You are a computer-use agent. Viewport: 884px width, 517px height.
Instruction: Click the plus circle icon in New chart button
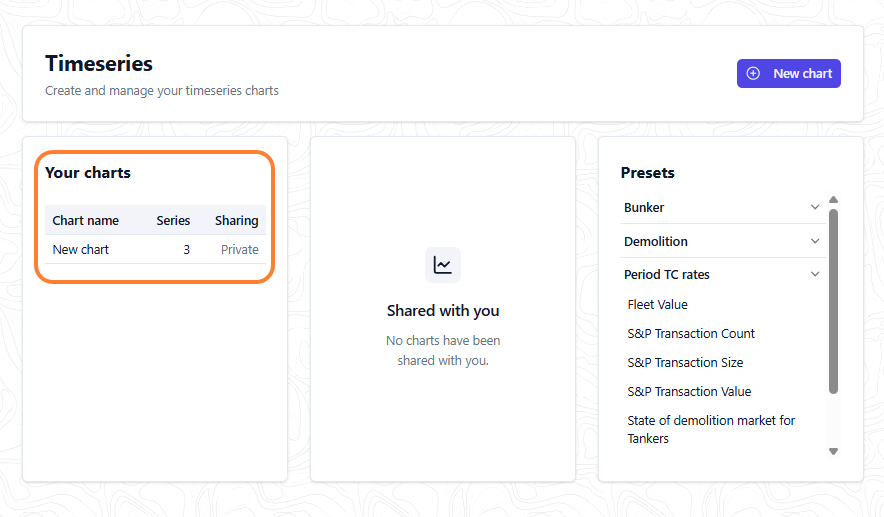tap(753, 73)
